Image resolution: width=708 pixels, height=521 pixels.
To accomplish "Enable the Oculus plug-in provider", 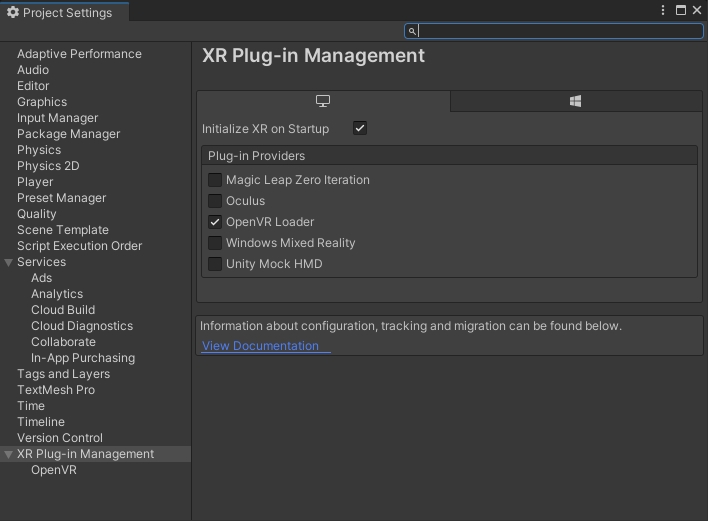I will point(215,201).
